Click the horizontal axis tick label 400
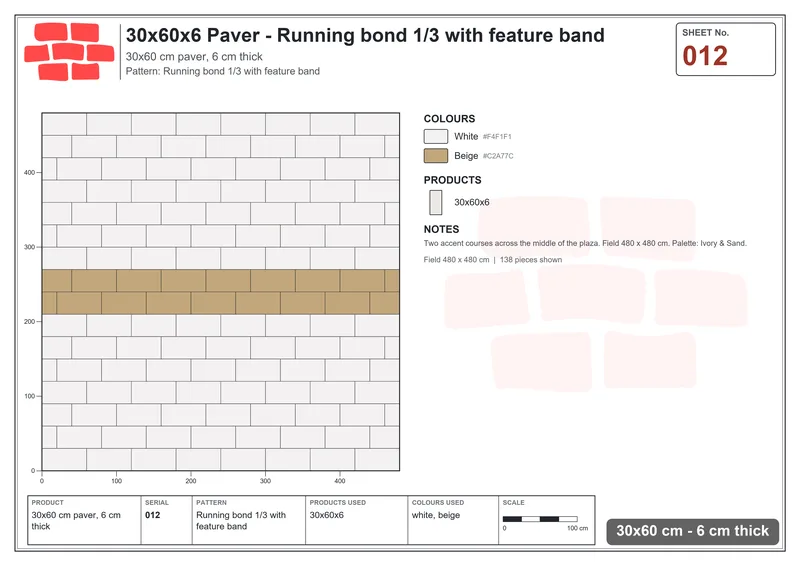 click(x=340, y=481)
